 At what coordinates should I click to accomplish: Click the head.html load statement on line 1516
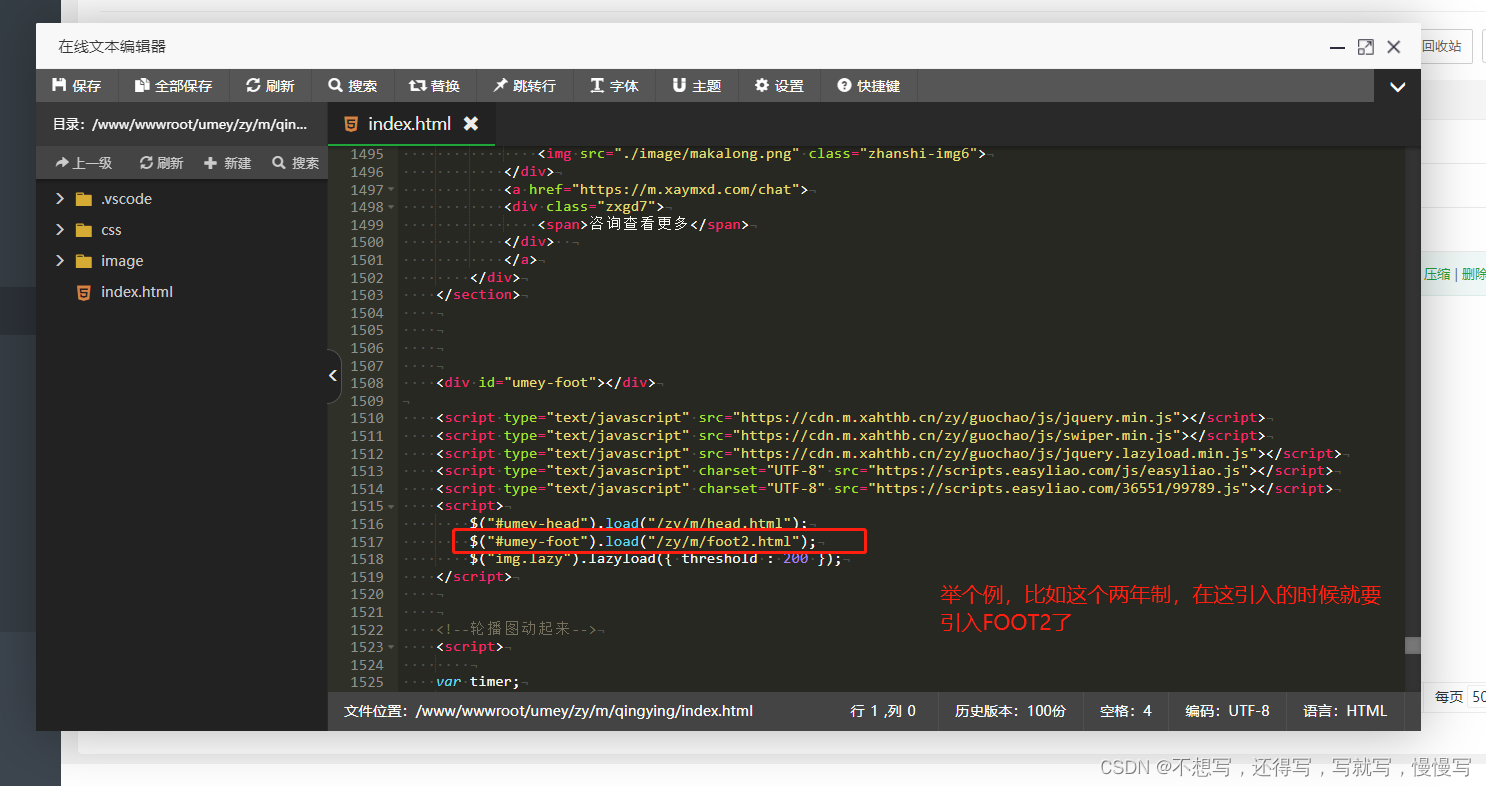tap(638, 524)
